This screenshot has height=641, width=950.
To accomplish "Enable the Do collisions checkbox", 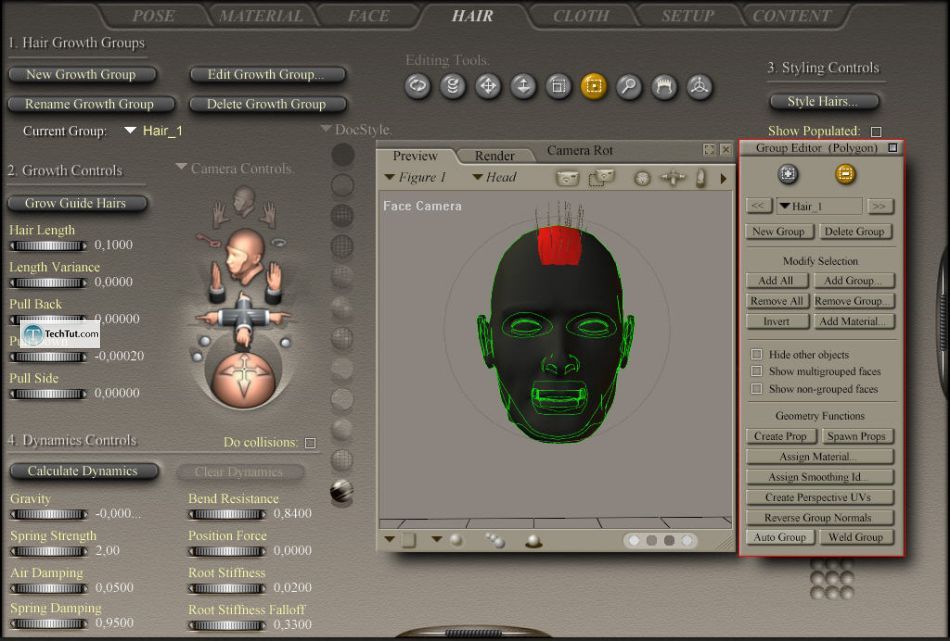I will (x=310, y=443).
